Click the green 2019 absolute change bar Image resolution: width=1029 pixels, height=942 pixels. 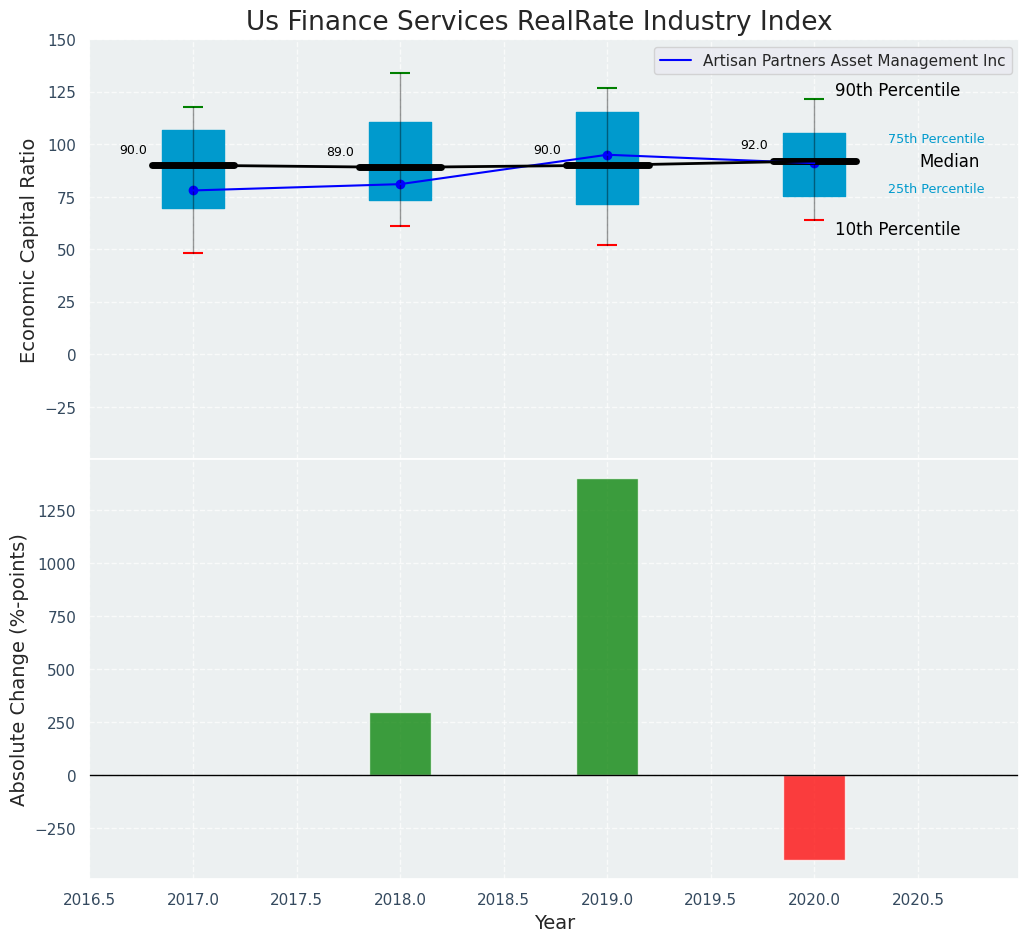[607, 627]
